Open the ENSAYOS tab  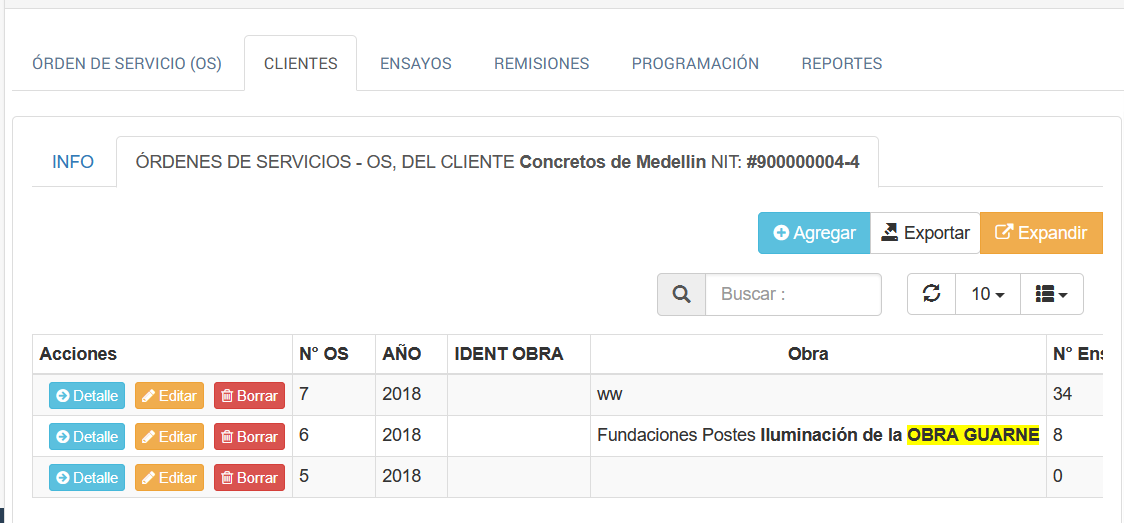pyautogui.click(x=416, y=63)
